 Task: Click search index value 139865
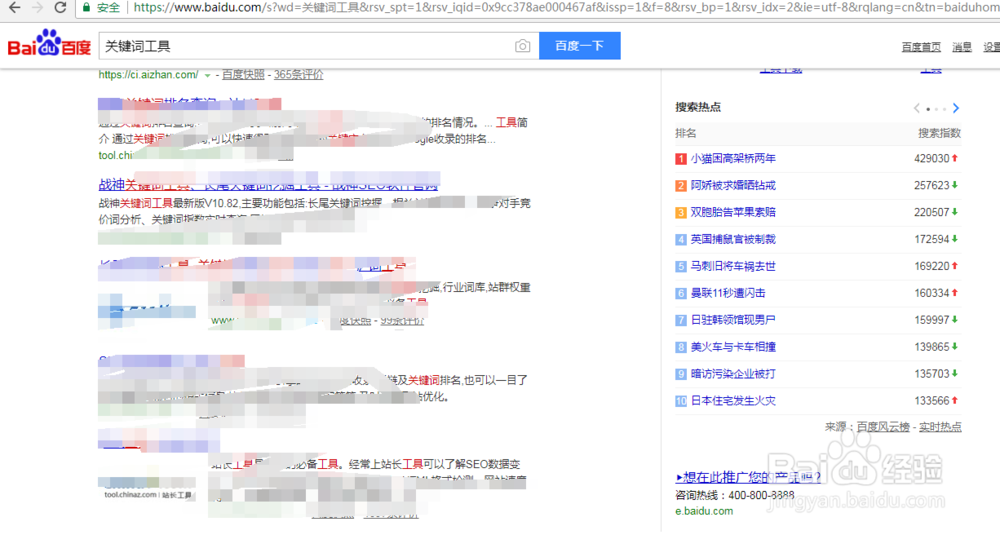pos(932,347)
